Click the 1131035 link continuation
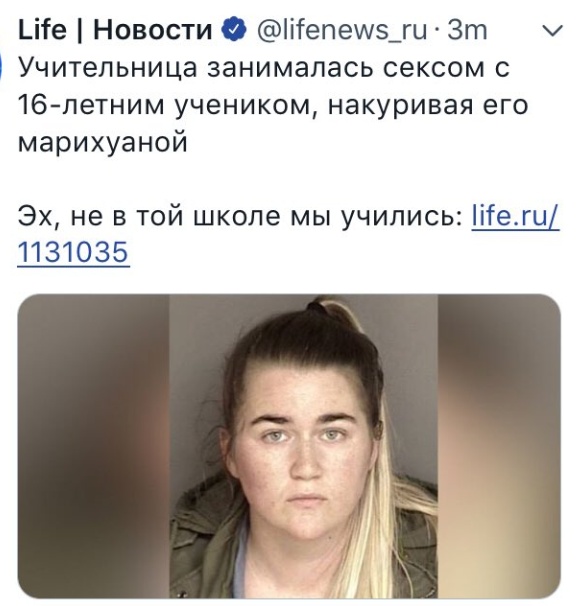 (x=73, y=252)
